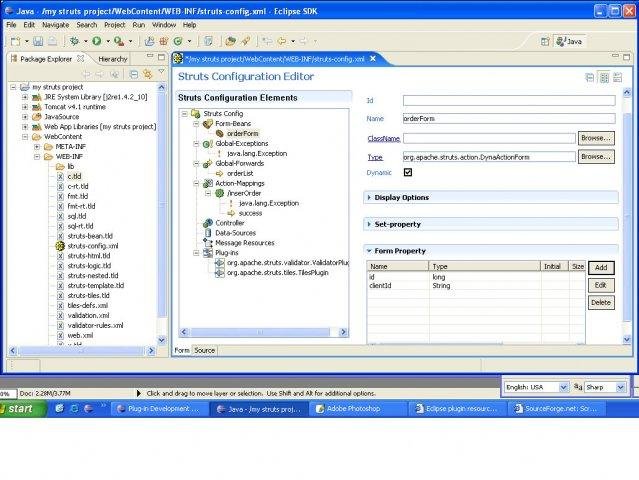
Task: Select the clientId row in Form Property table
Action: click(x=476, y=286)
